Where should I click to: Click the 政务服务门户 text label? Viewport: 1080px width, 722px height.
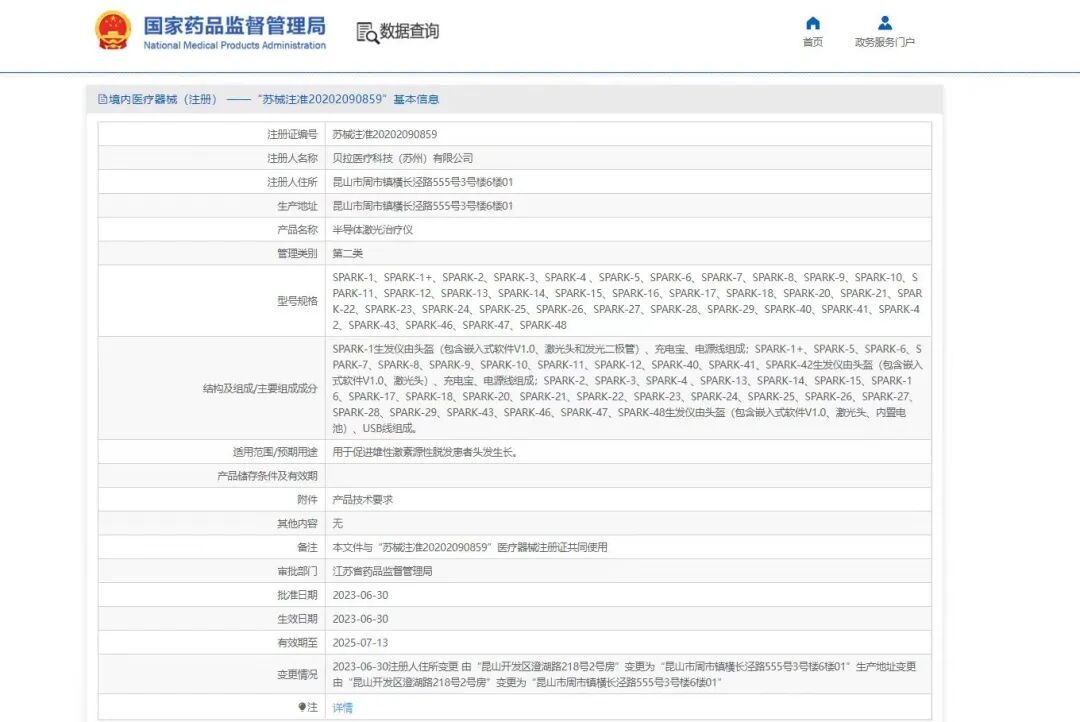click(884, 42)
